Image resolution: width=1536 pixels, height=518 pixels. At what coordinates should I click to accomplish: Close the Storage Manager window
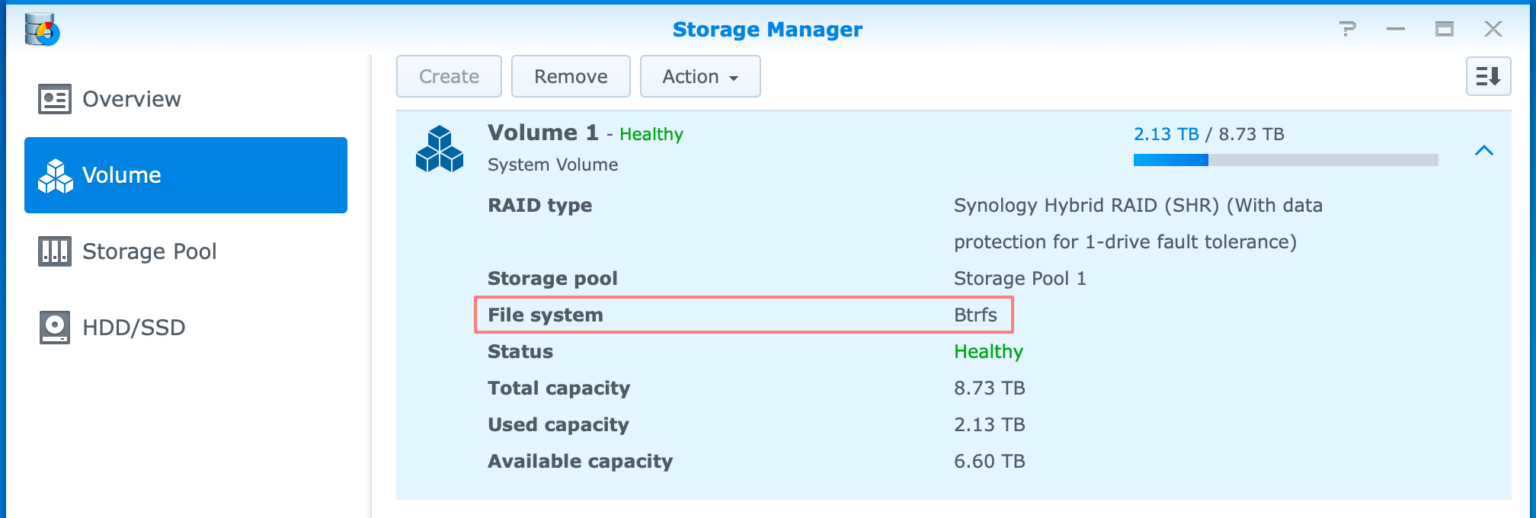coord(1493,30)
